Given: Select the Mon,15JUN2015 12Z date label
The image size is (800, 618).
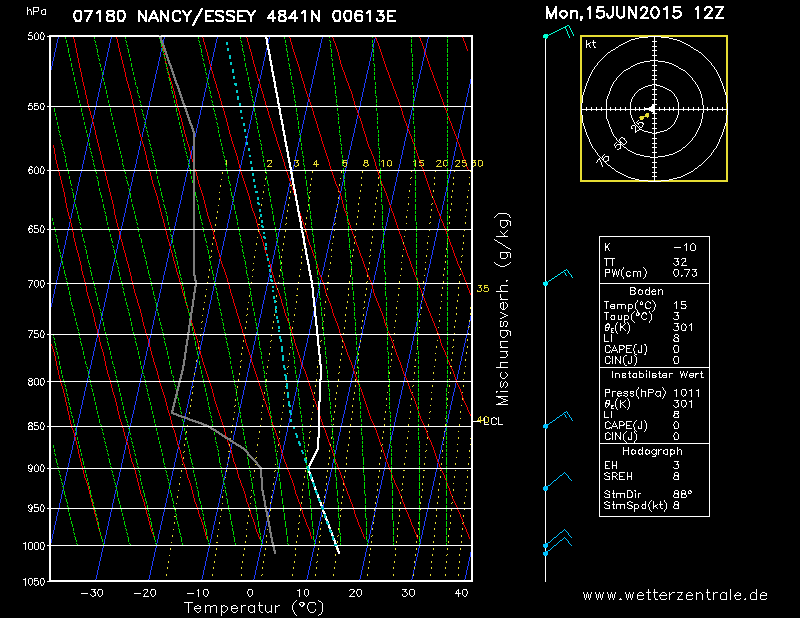Looking at the screenshot, I should [x=637, y=14].
